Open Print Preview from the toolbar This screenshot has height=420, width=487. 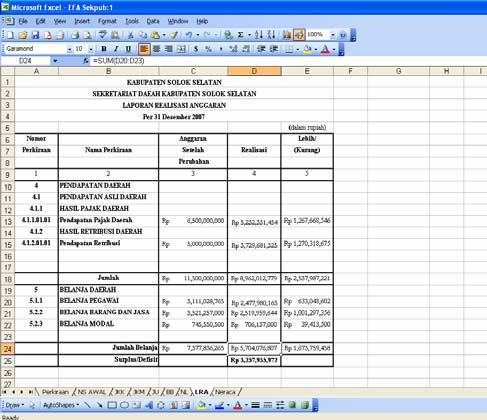click(87, 35)
